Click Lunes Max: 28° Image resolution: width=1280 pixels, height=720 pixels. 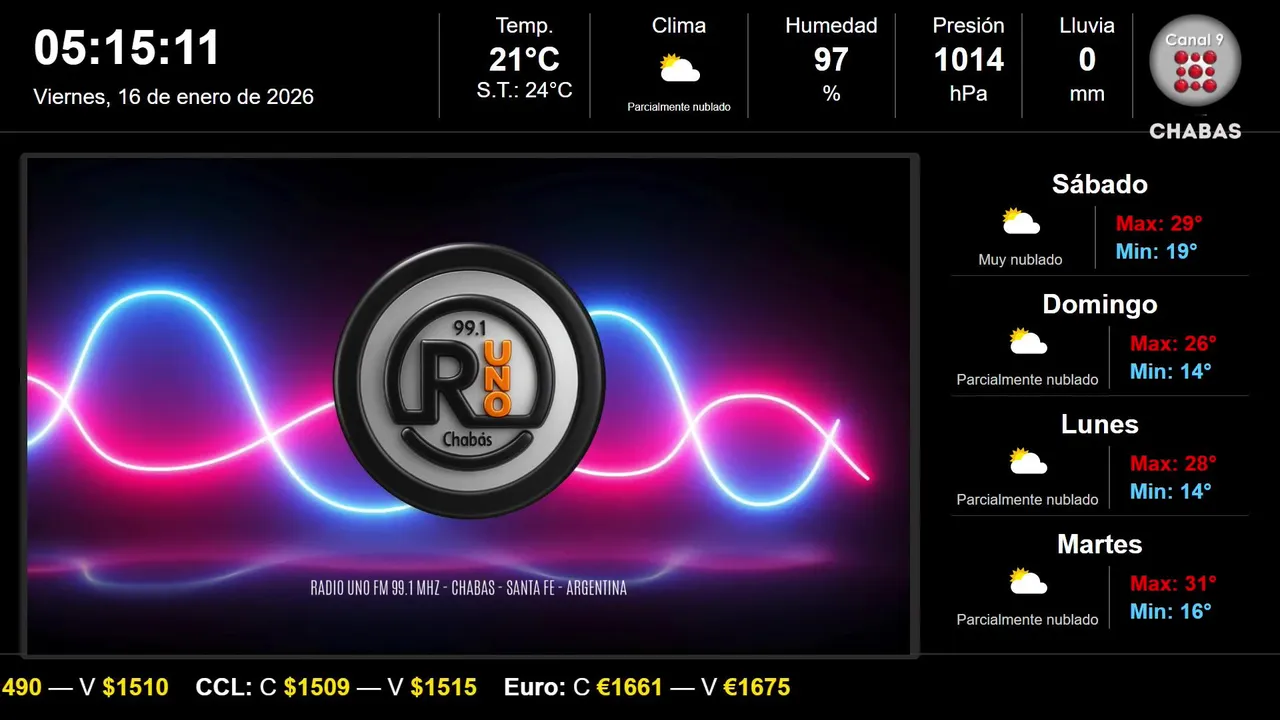[1173, 464]
